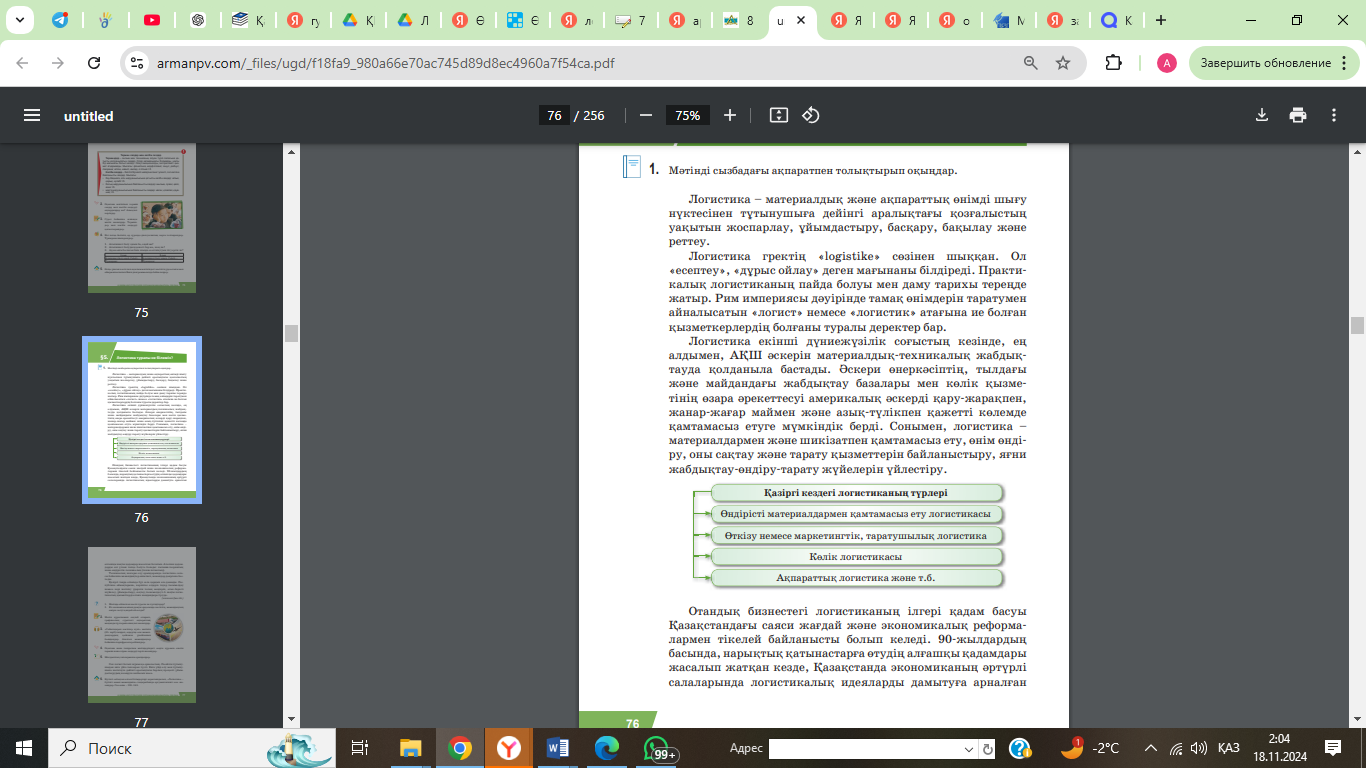Open Yandex Browser from the taskbar
The width and height of the screenshot is (1366, 768).
[509, 748]
